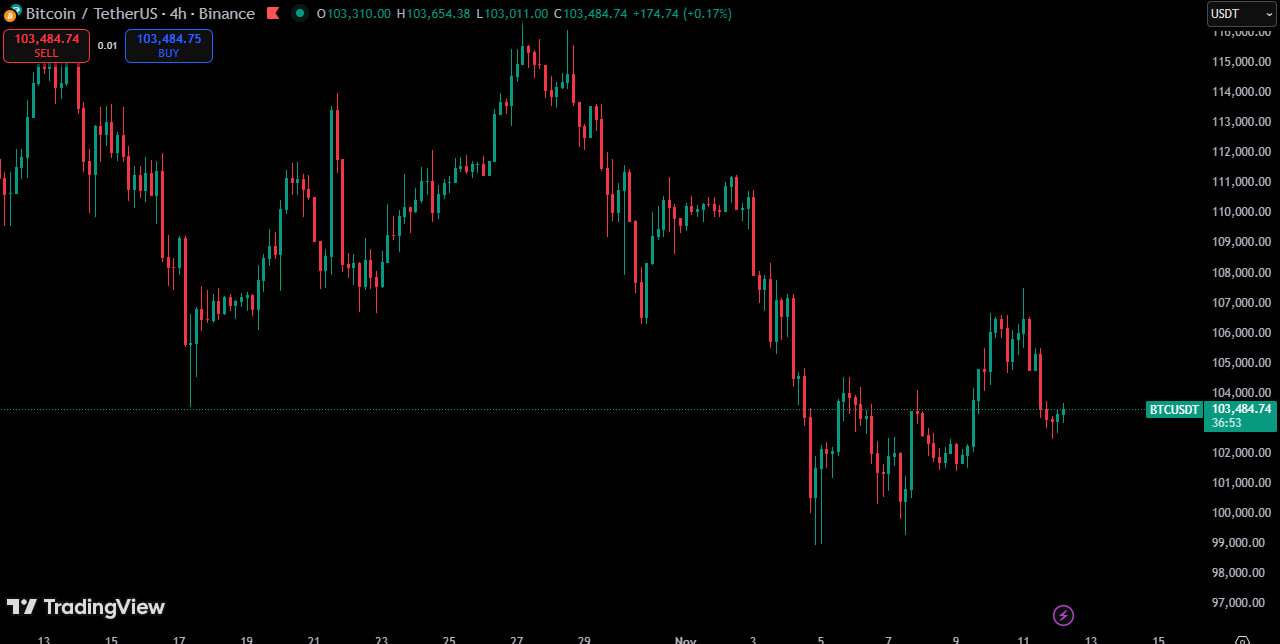Image resolution: width=1280 pixels, height=644 pixels.
Task: Open chart settings via bottom-right gear icon
Action: 1241,640
